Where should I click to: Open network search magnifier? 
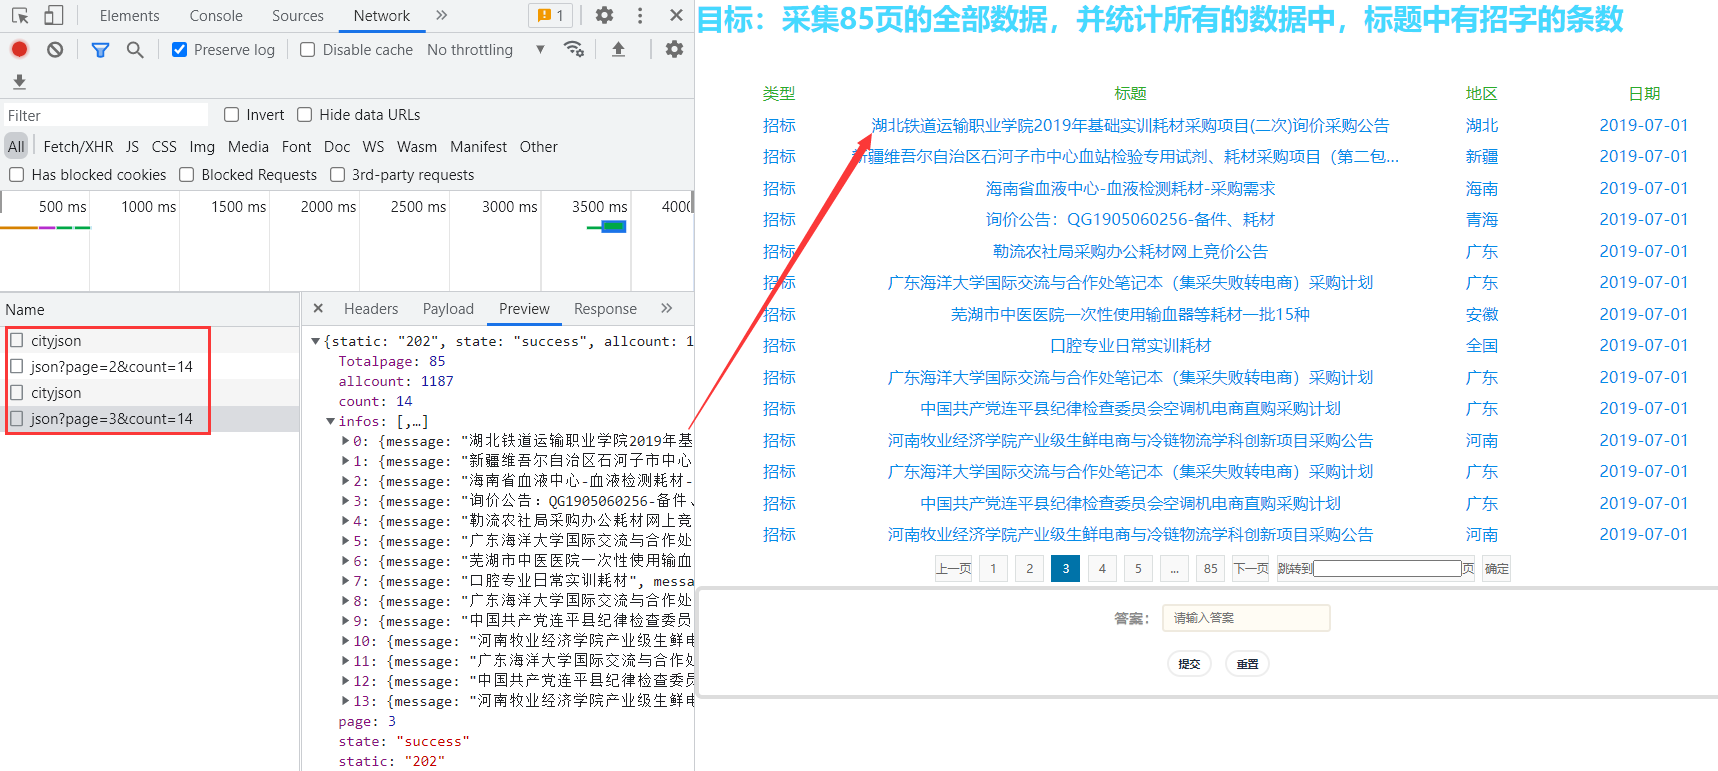[x=135, y=49]
